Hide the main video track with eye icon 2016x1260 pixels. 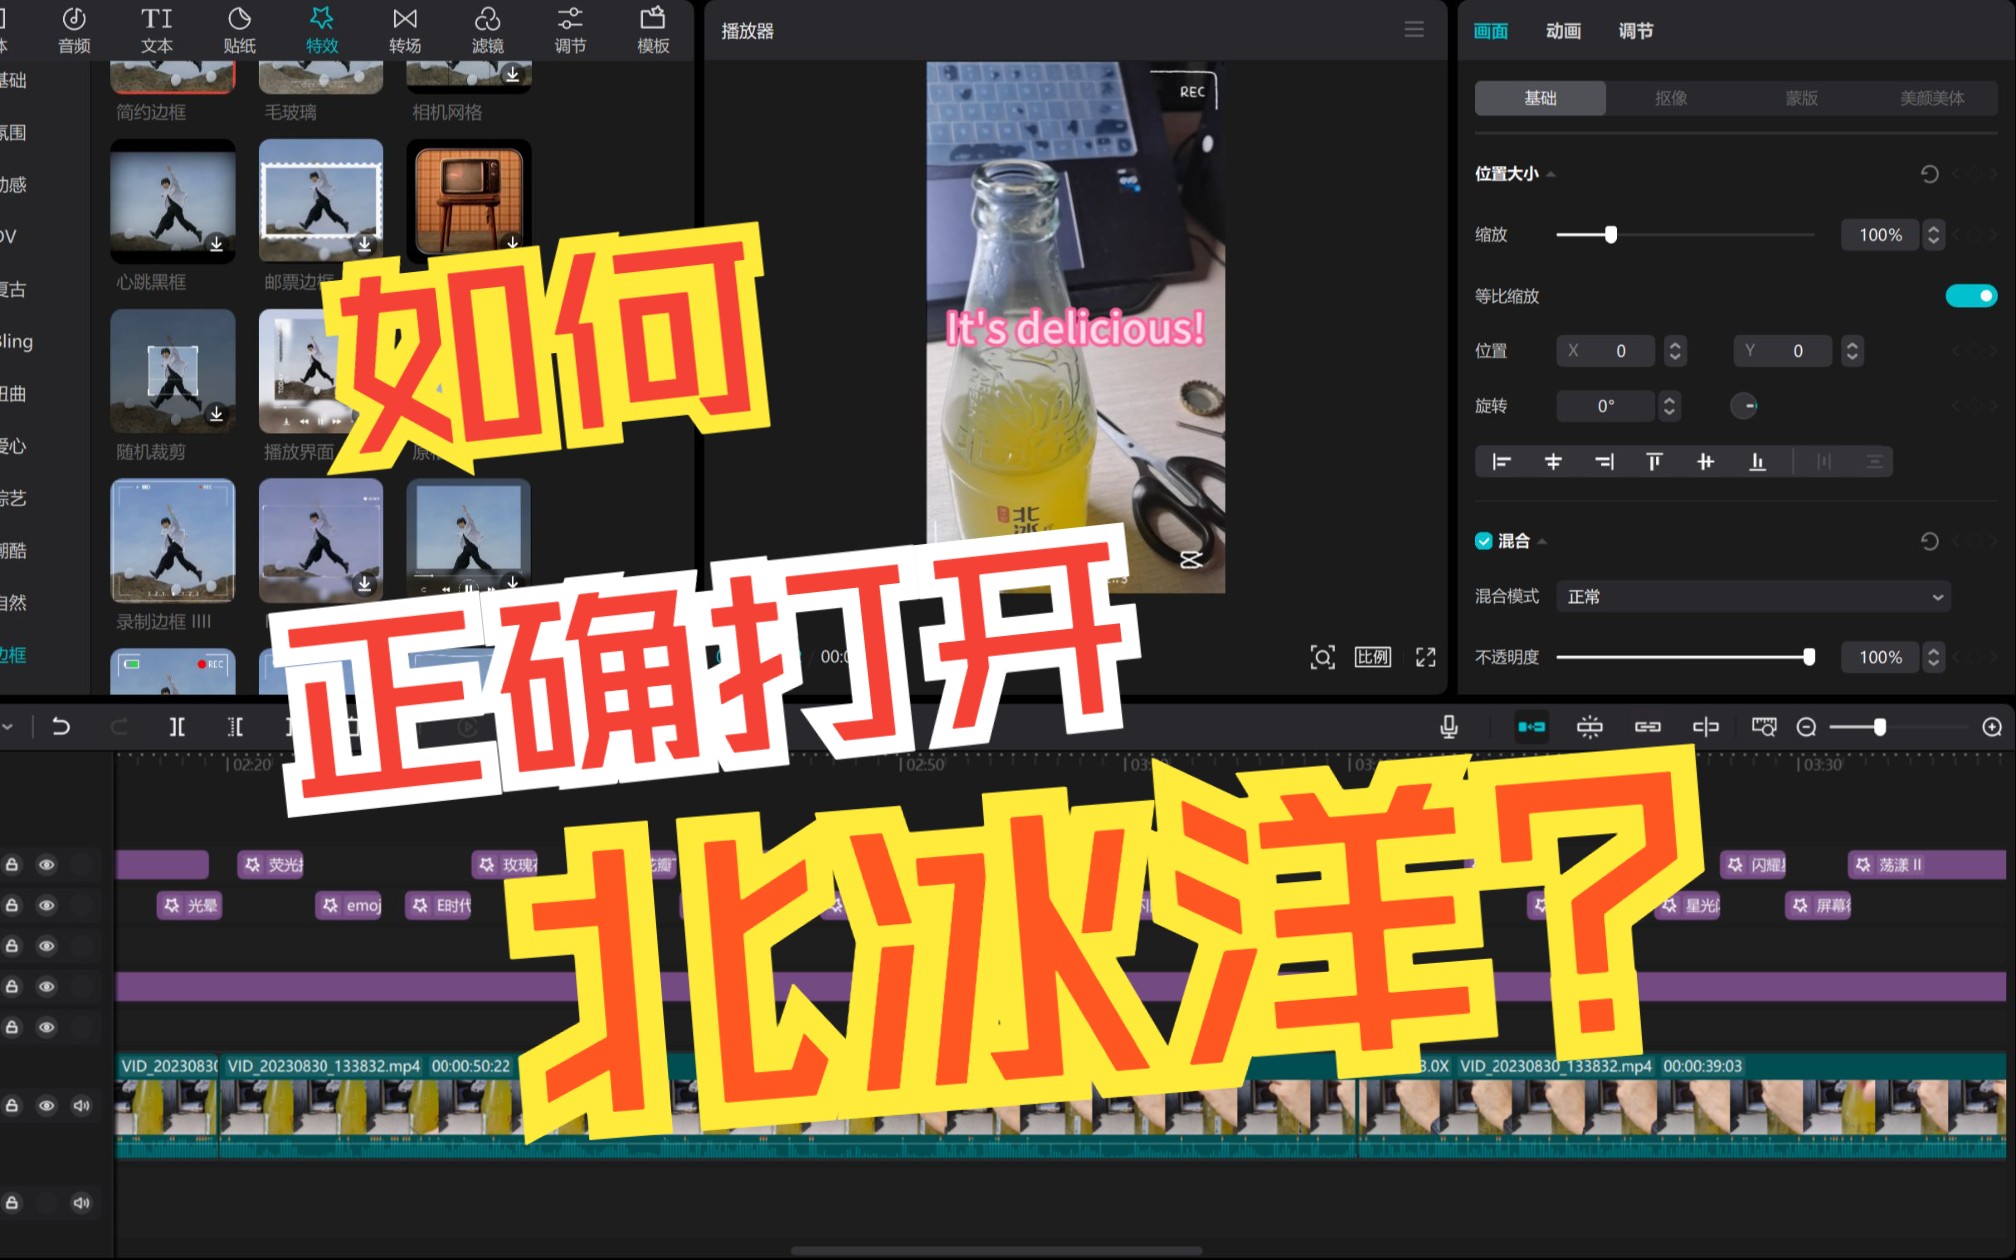tap(46, 1105)
